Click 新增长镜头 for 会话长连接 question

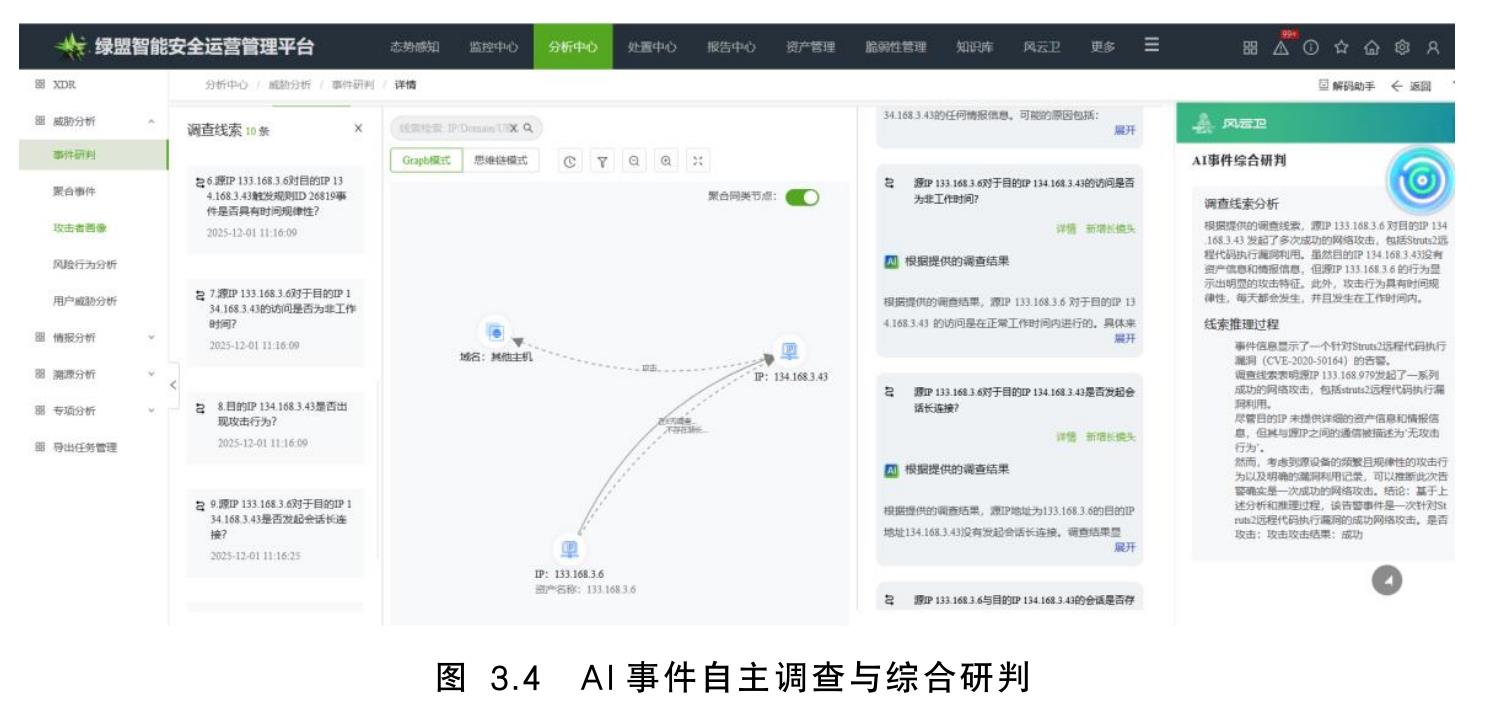1111,437
